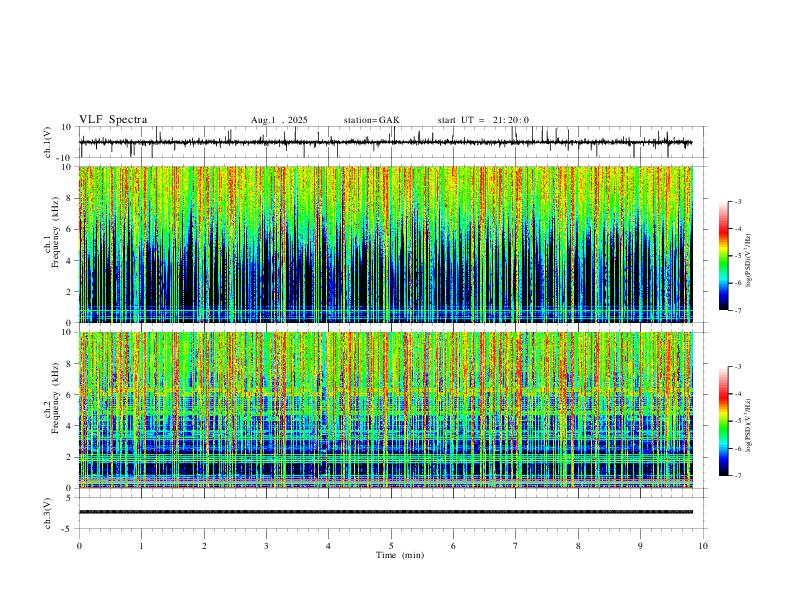Click the time axis tick label '7'
This screenshot has width=792, height=612.
pos(516,546)
